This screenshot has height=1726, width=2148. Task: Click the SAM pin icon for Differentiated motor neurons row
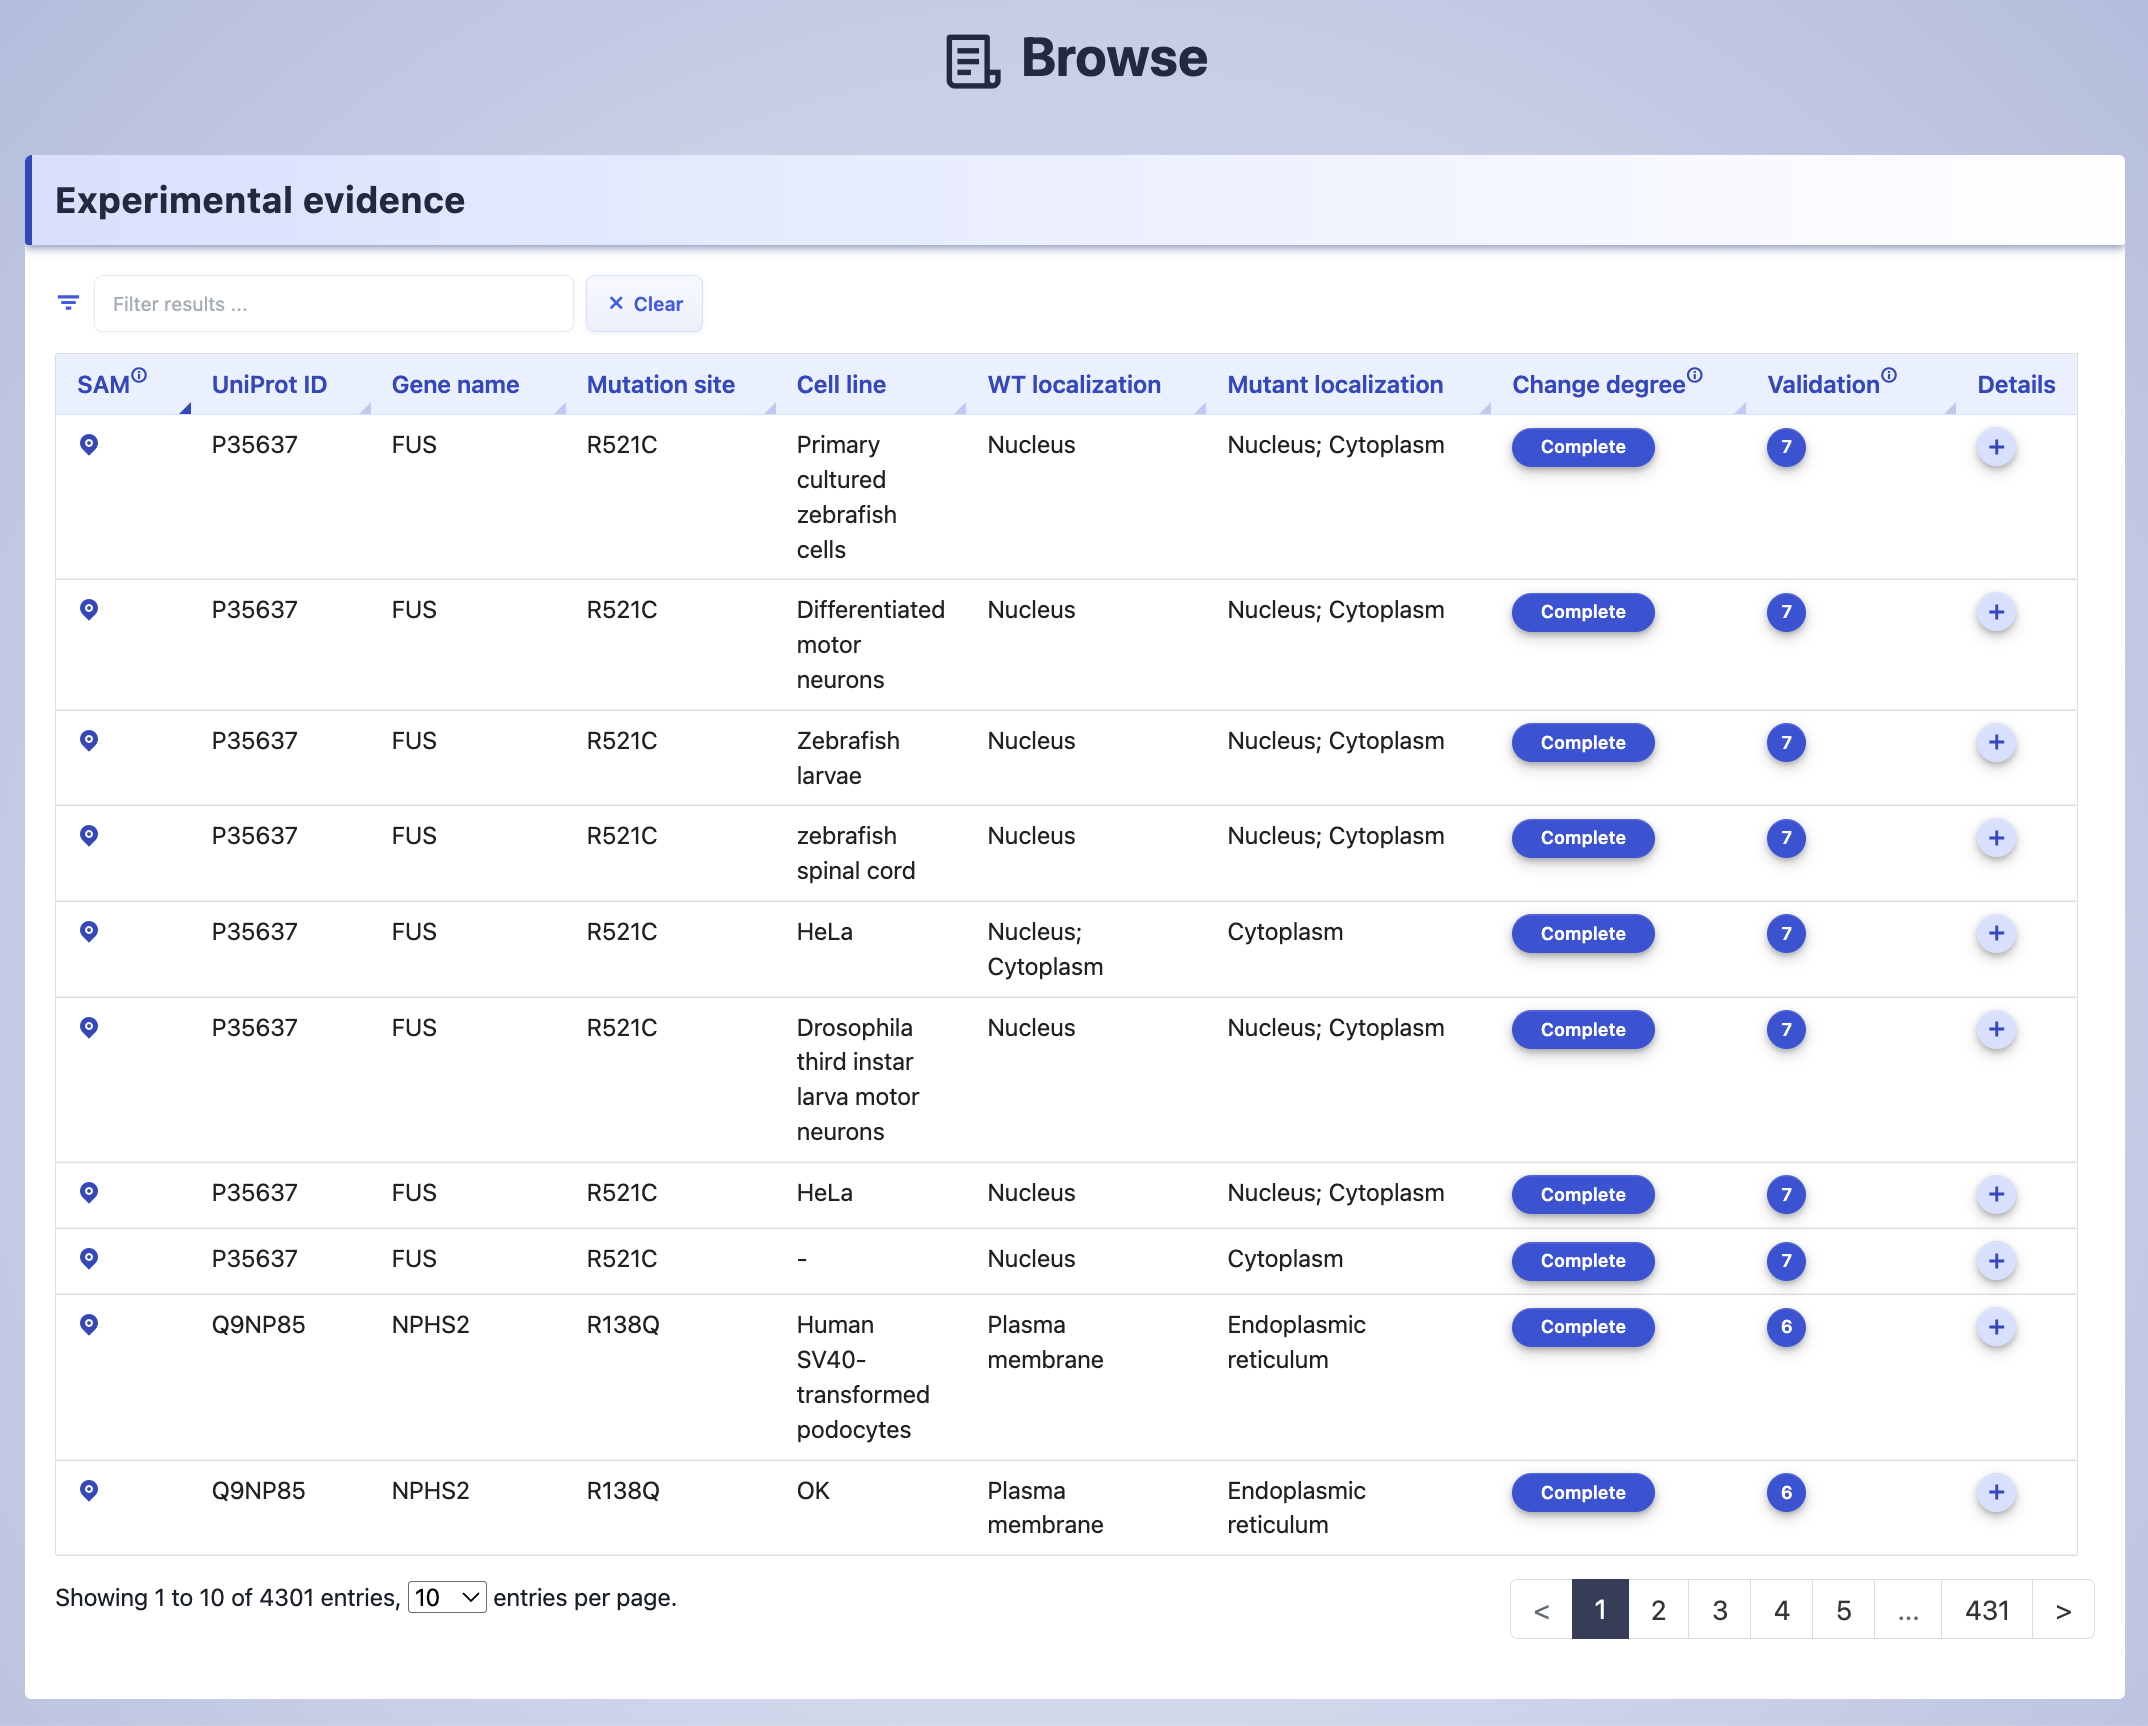[x=89, y=610]
